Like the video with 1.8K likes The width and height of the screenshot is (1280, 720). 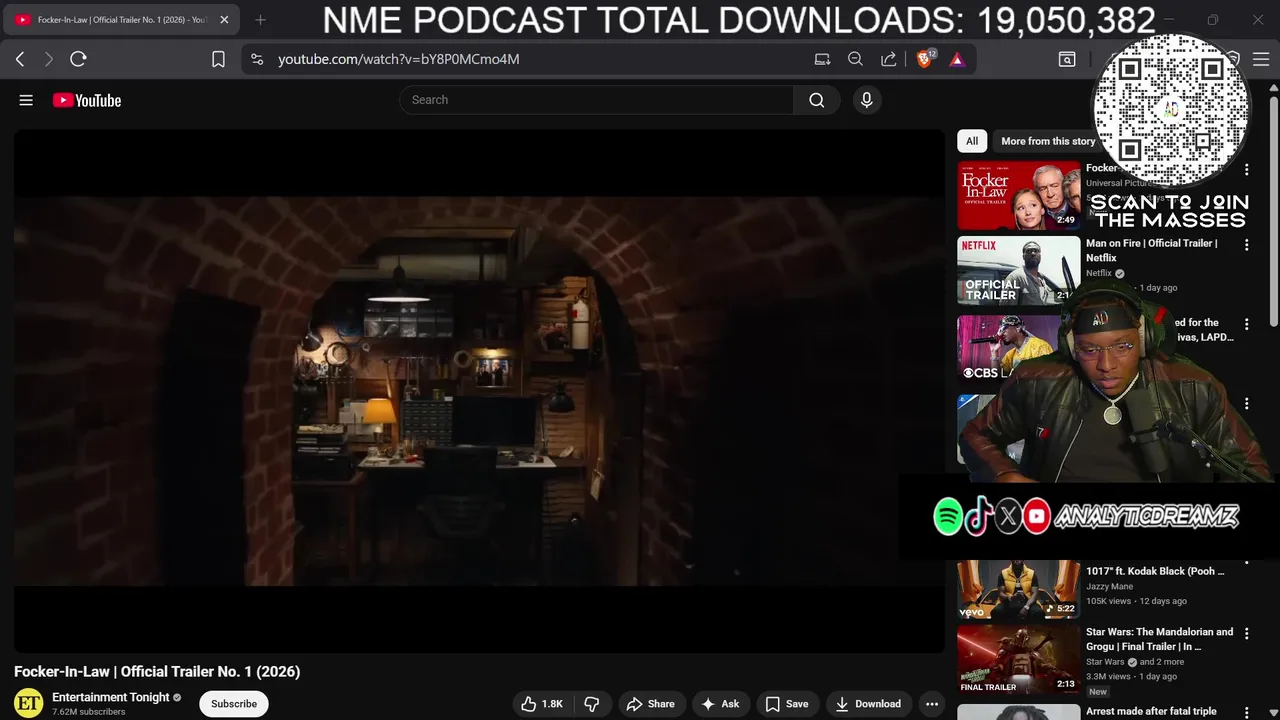[x=541, y=704]
